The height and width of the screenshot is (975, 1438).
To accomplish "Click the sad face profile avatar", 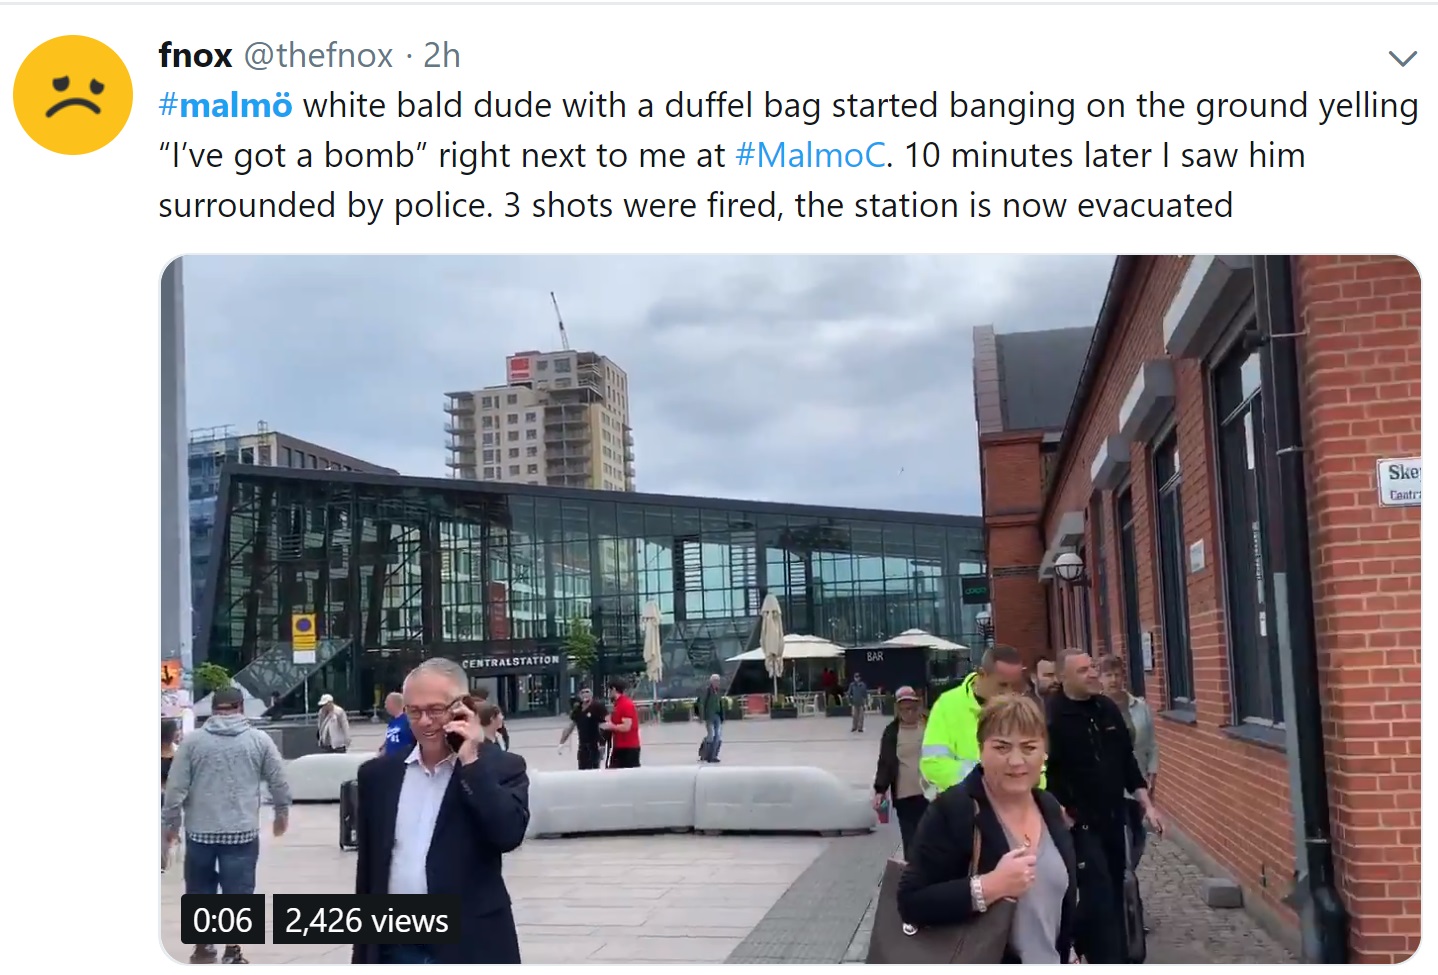I will tap(73, 95).
